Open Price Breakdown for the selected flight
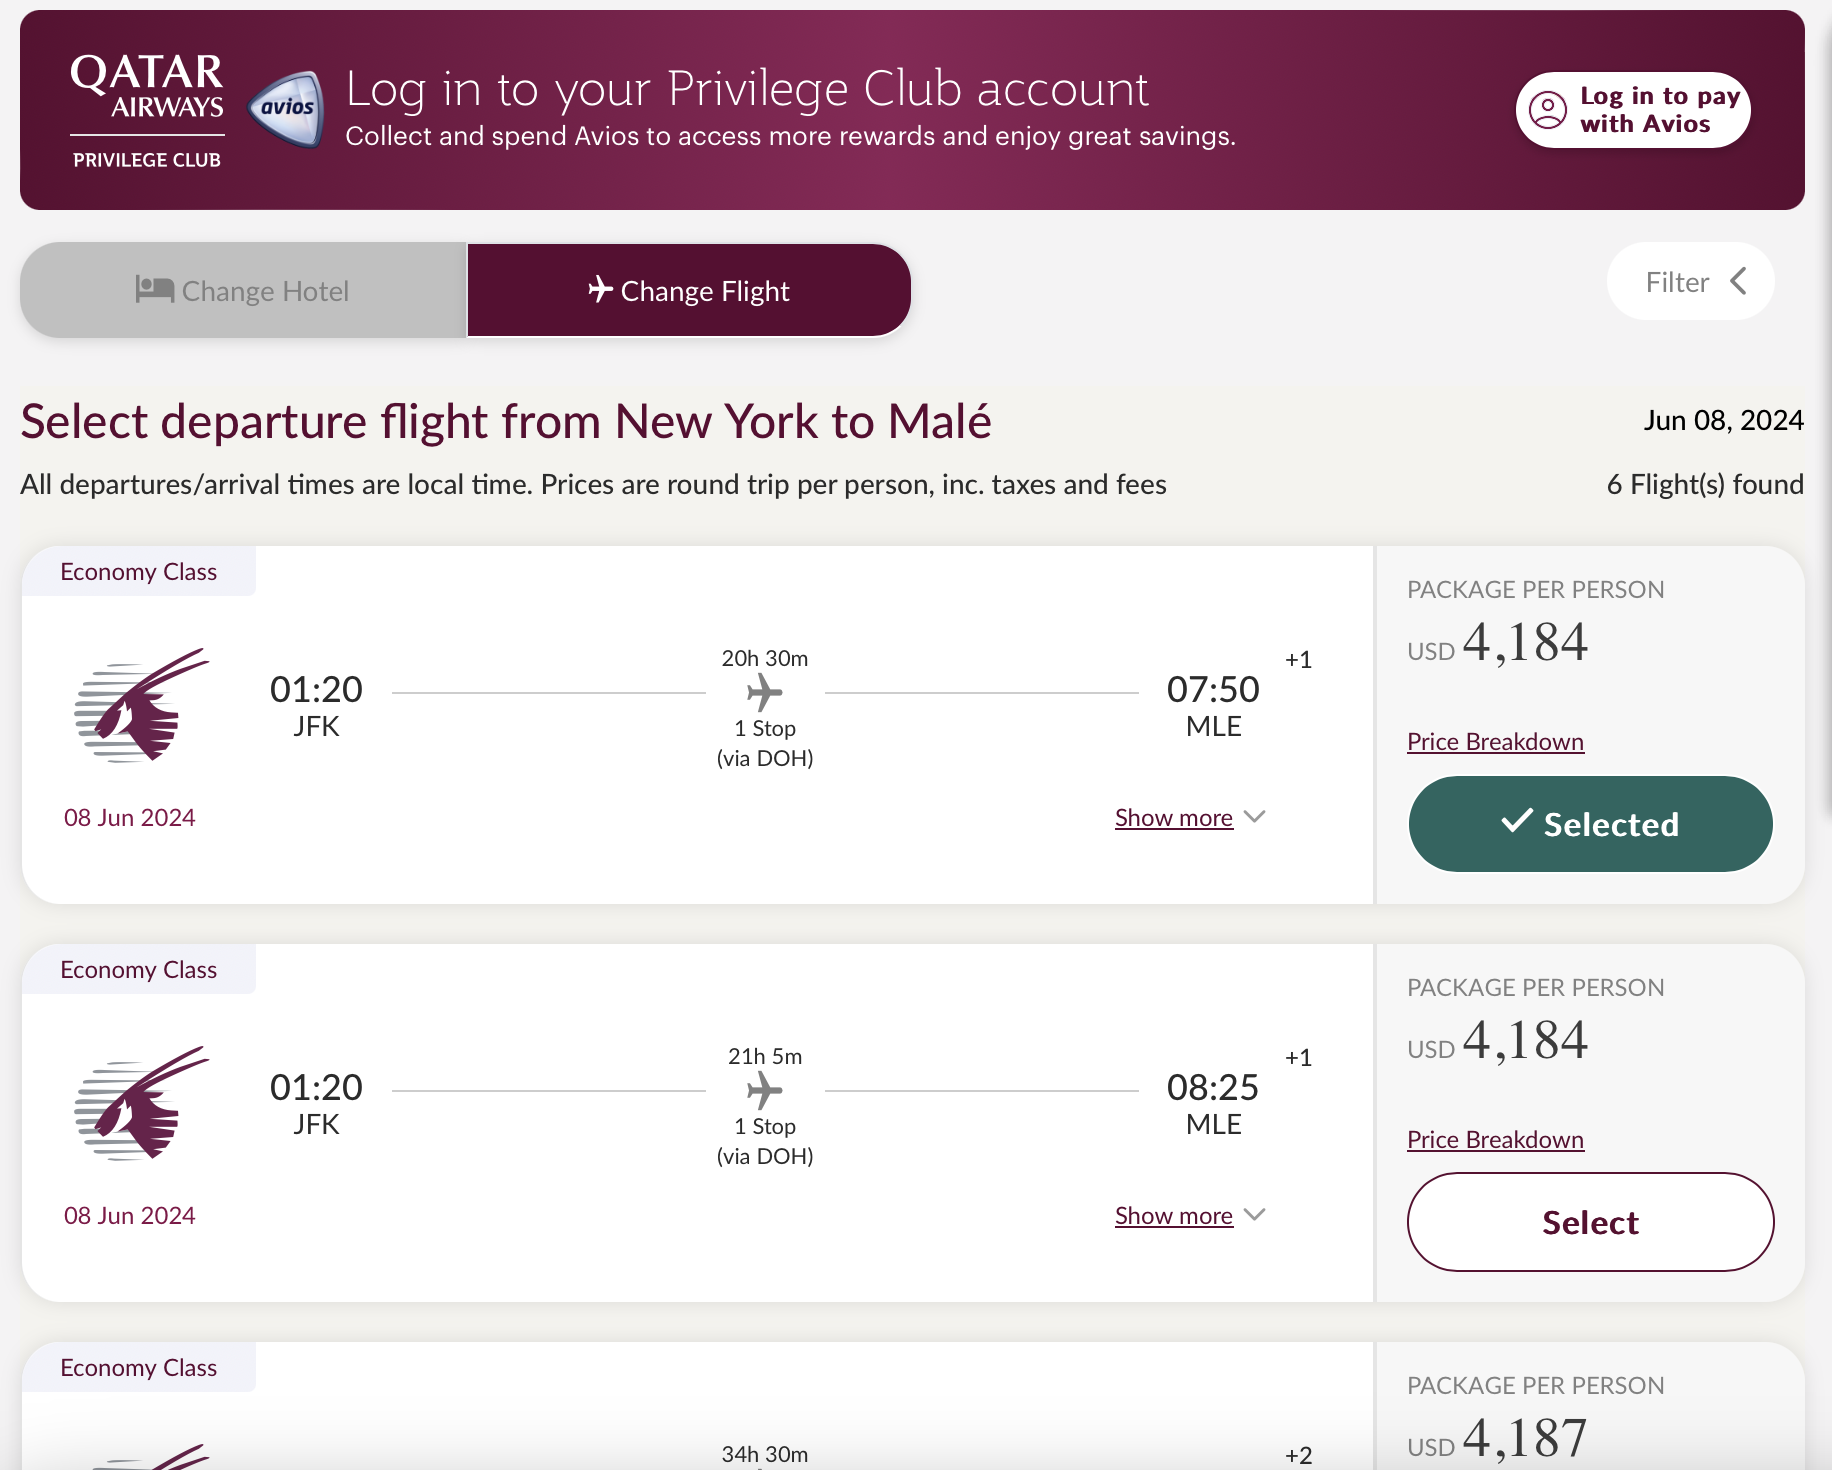1832x1470 pixels. (x=1495, y=742)
